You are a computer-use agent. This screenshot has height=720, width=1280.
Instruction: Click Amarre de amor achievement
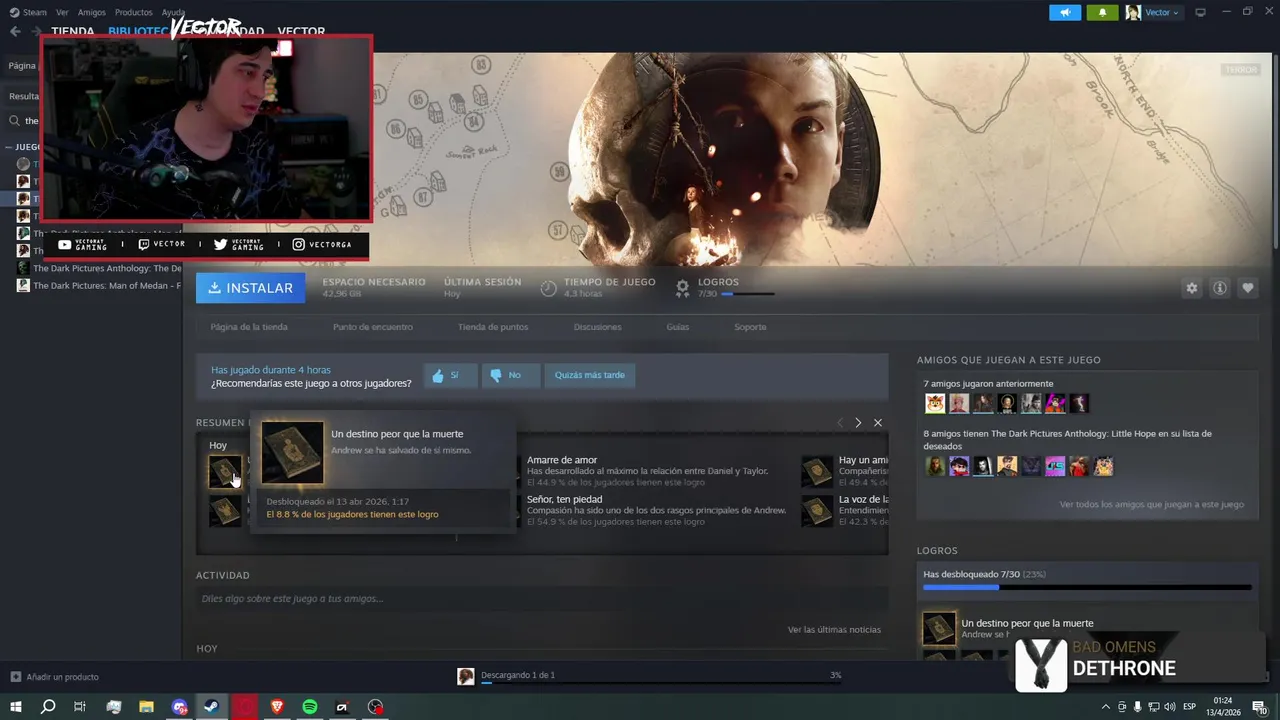pyautogui.click(x=562, y=460)
